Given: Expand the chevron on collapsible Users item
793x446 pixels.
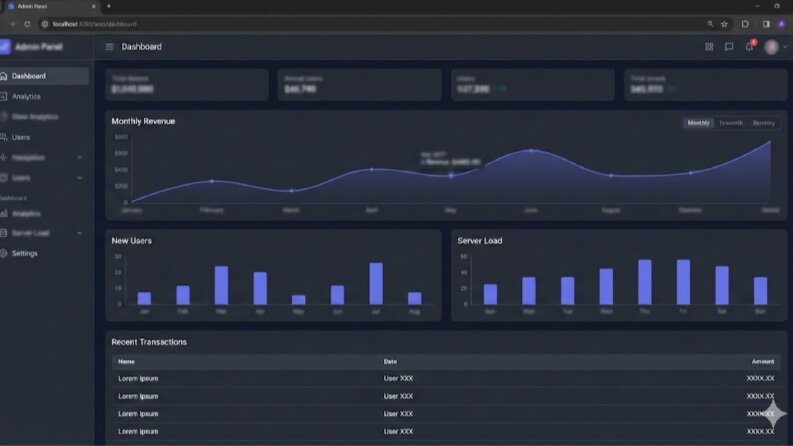Looking at the screenshot, I should click(79, 178).
